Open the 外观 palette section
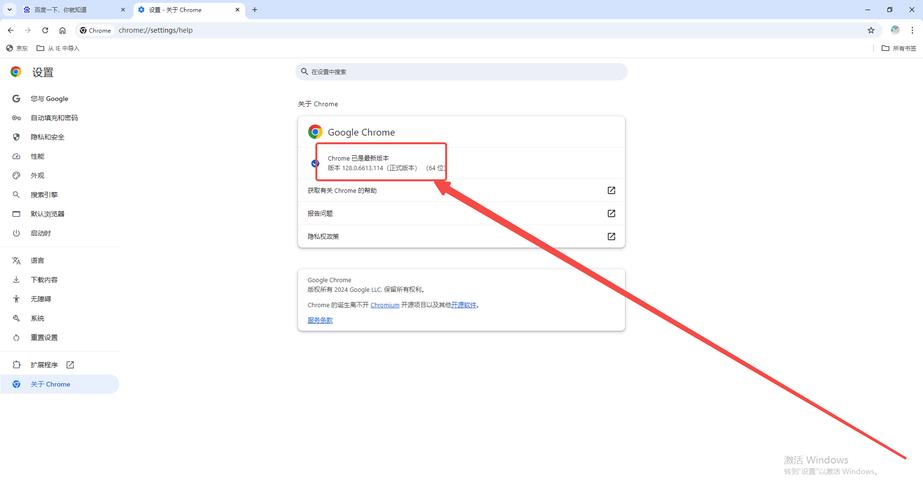 pyautogui.click(x=59, y=176)
